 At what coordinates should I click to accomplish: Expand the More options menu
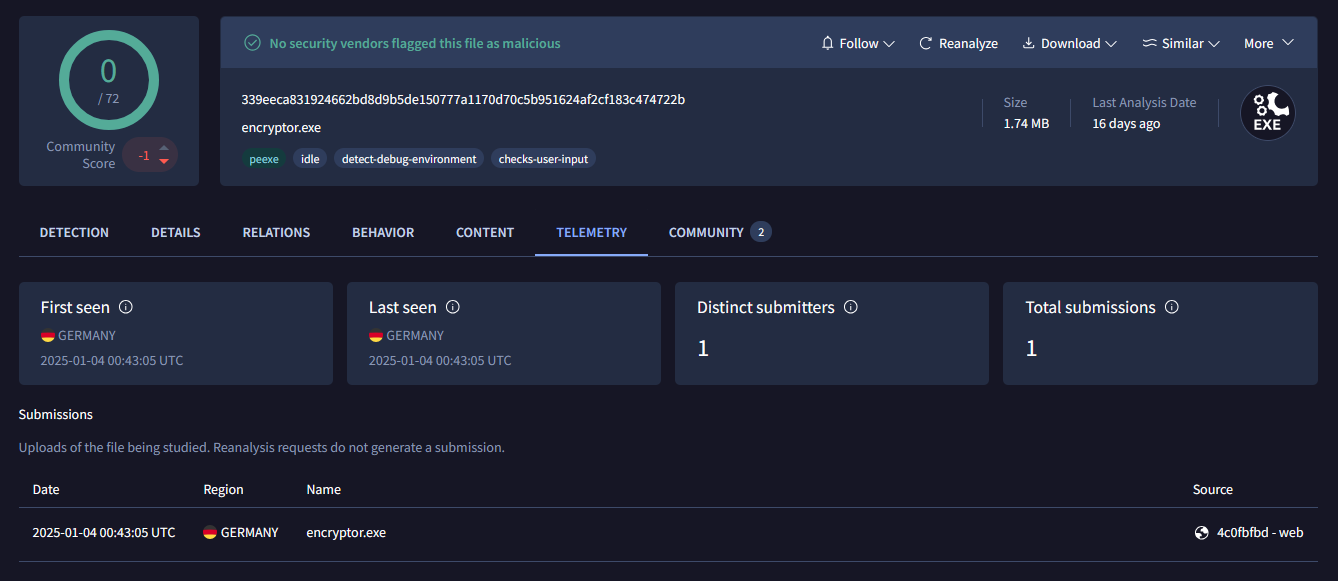point(1269,43)
